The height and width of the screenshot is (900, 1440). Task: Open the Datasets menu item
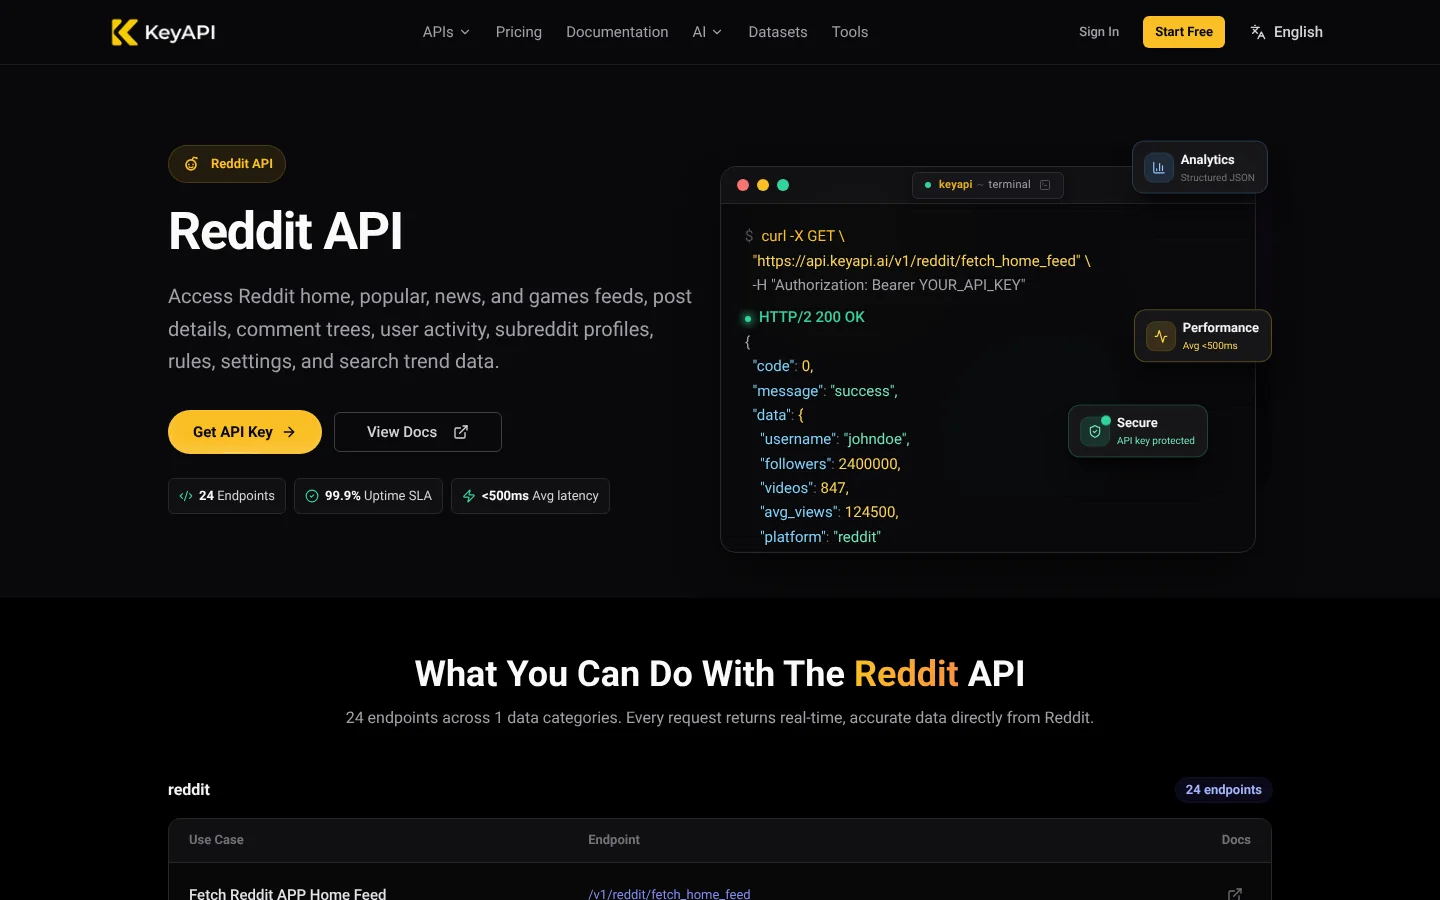coord(778,32)
